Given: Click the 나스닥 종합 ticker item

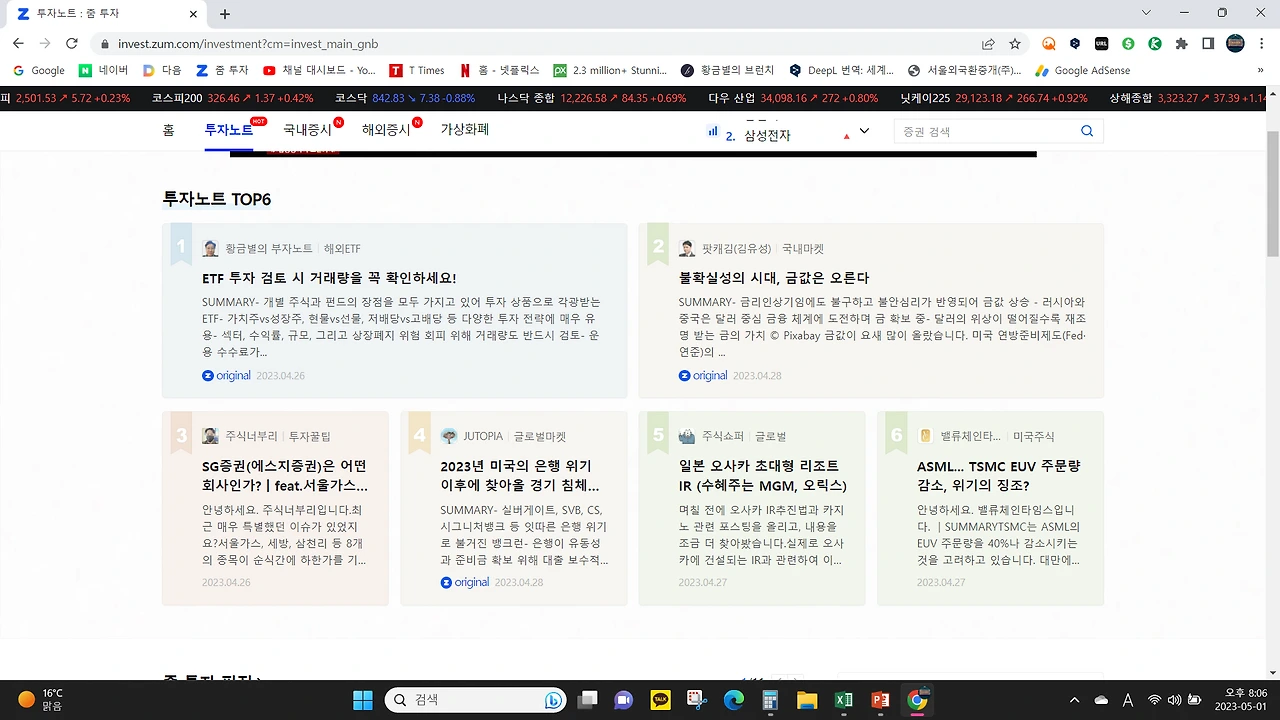Looking at the screenshot, I should pyautogui.click(x=592, y=98).
